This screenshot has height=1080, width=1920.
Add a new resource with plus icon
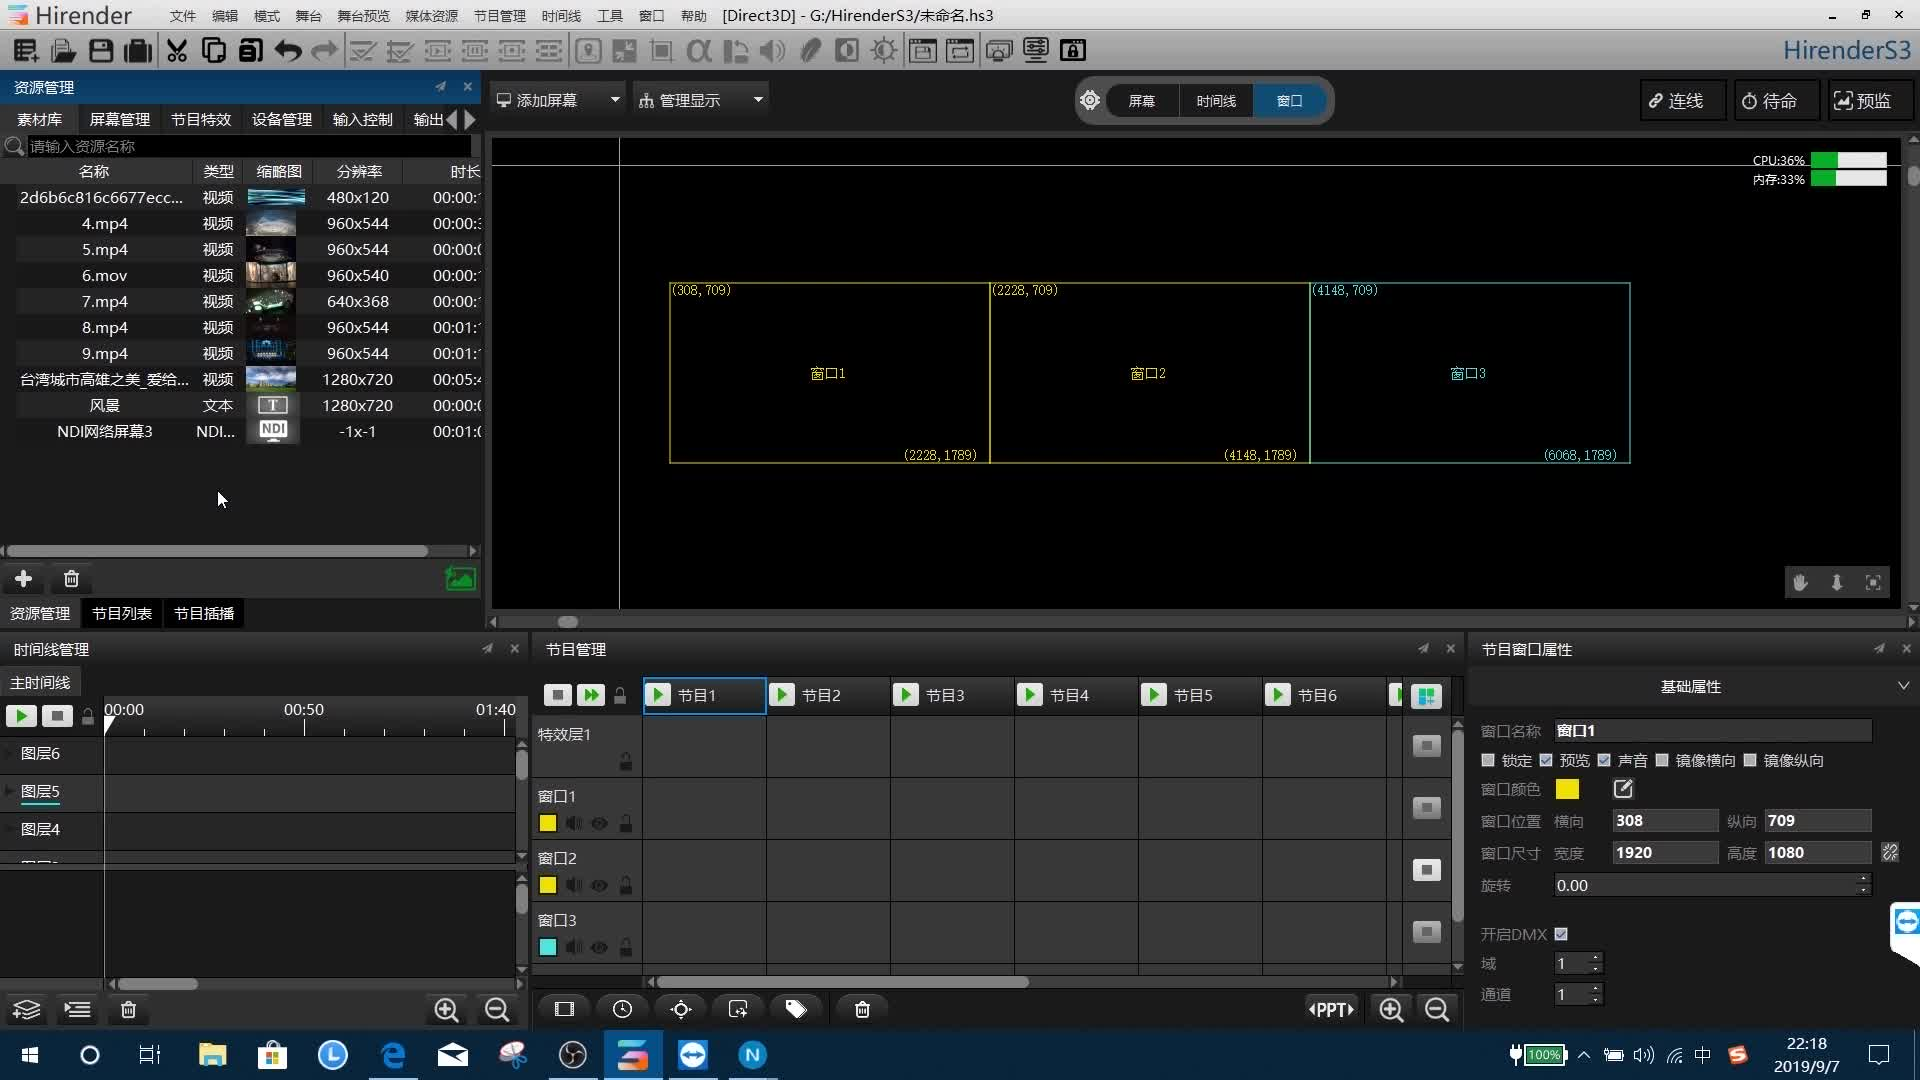pos(23,579)
